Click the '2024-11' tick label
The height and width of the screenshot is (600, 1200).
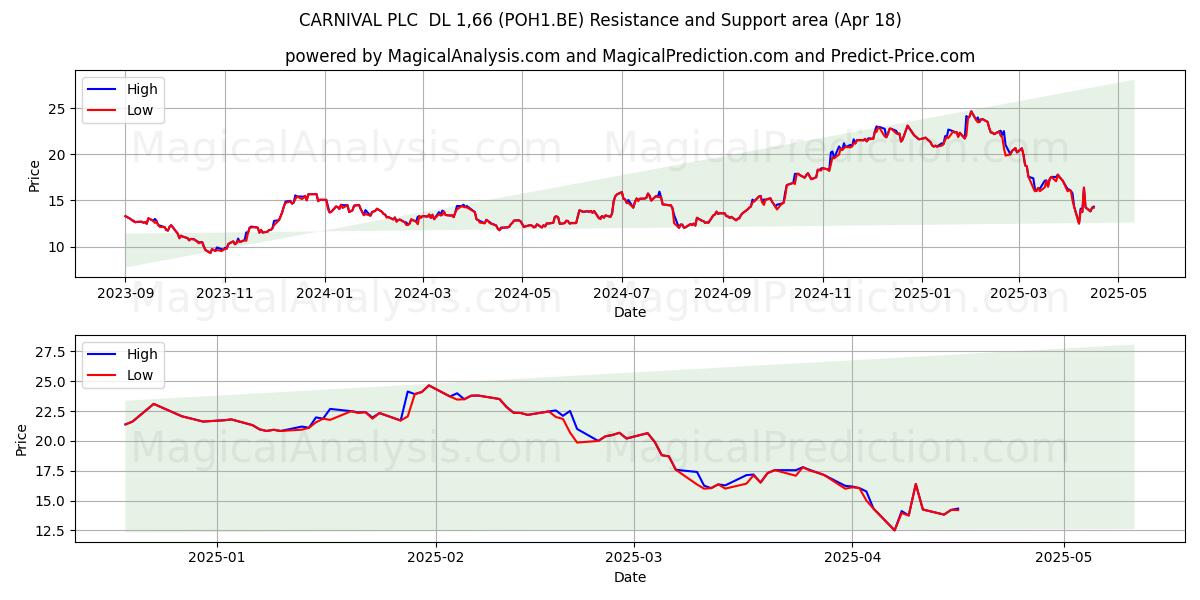[822, 294]
